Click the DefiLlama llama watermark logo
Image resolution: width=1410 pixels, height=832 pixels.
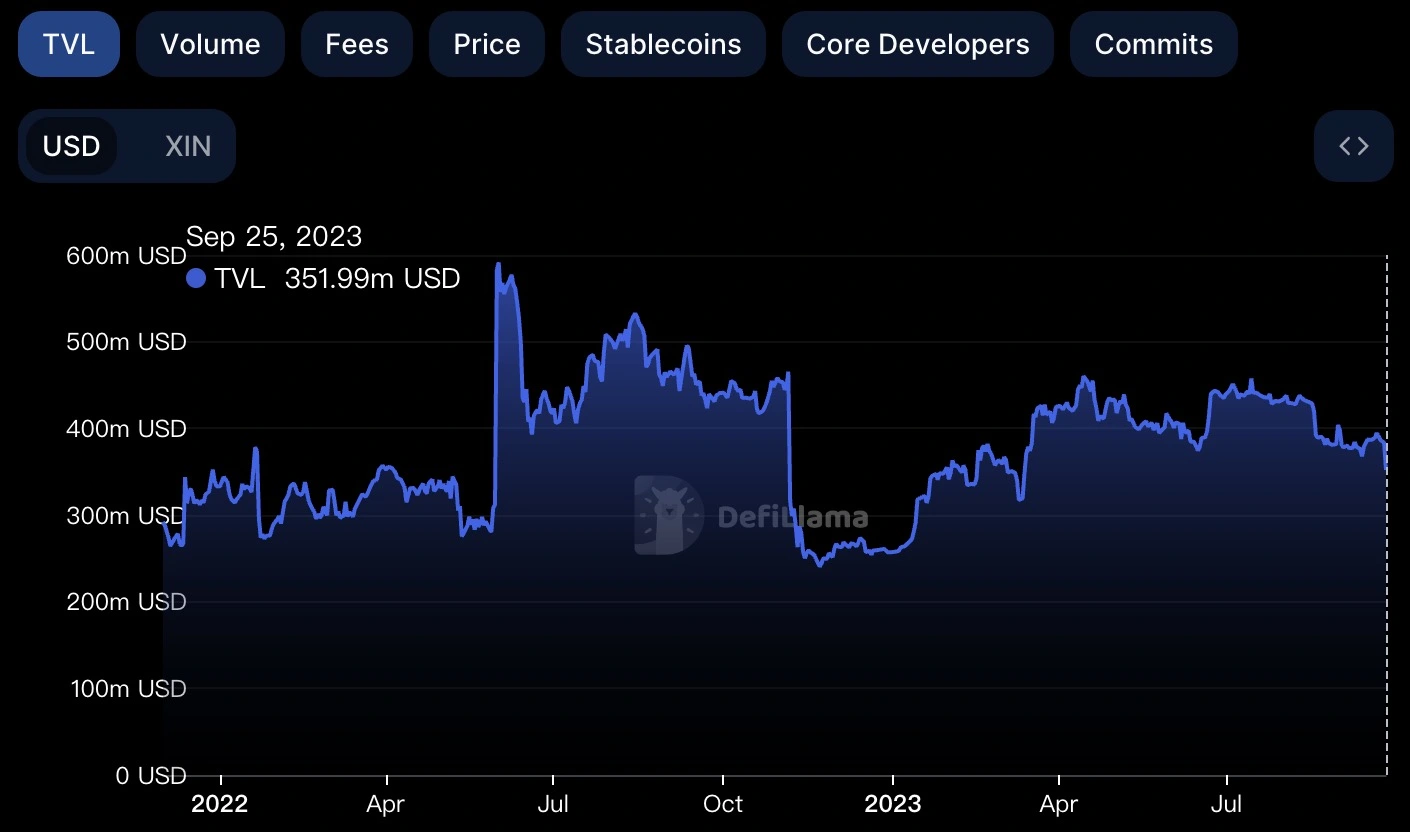[667, 515]
